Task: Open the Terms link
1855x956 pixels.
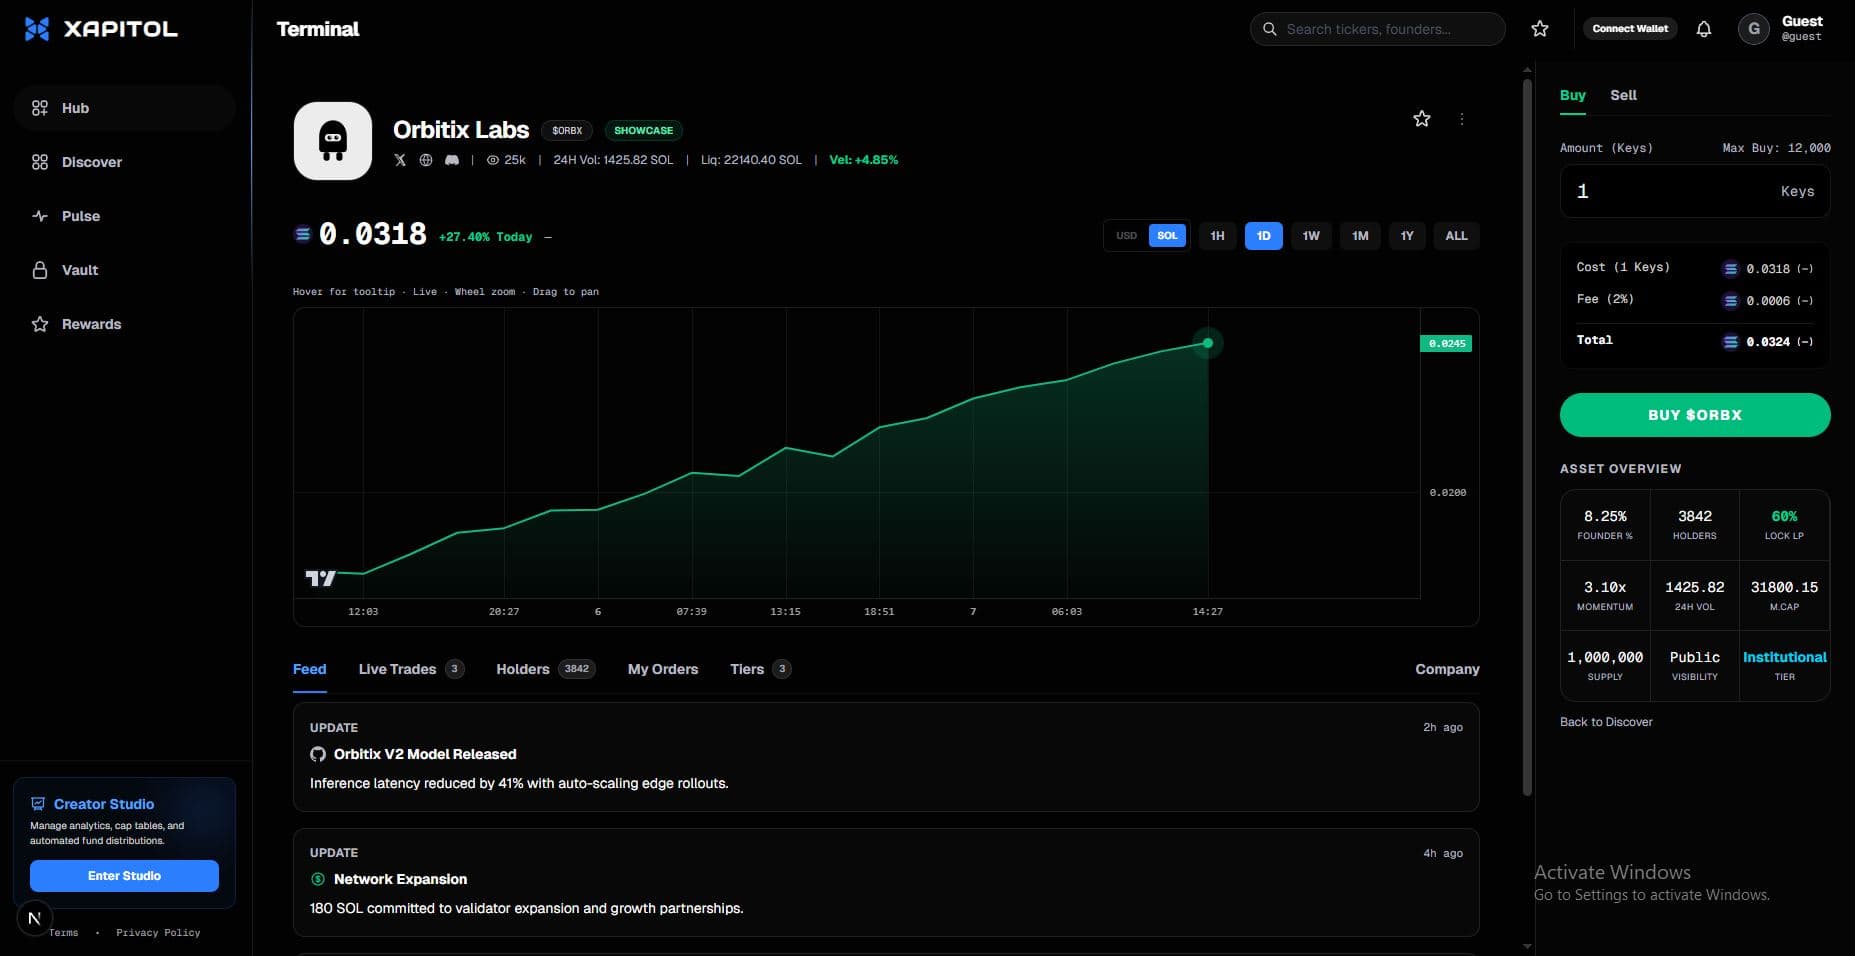Action: pyautogui.click(x=64, y=933)
